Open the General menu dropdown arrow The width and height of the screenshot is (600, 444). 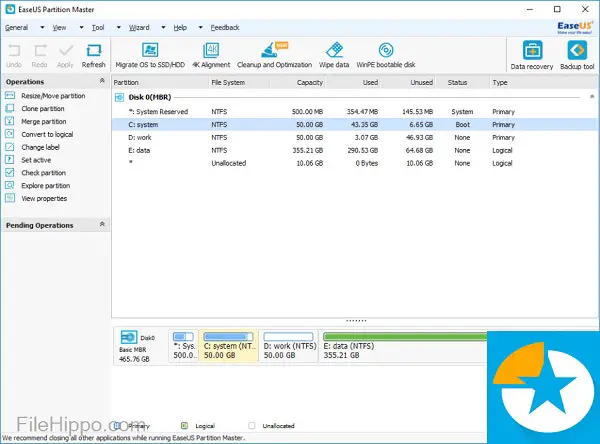(42, 28)
